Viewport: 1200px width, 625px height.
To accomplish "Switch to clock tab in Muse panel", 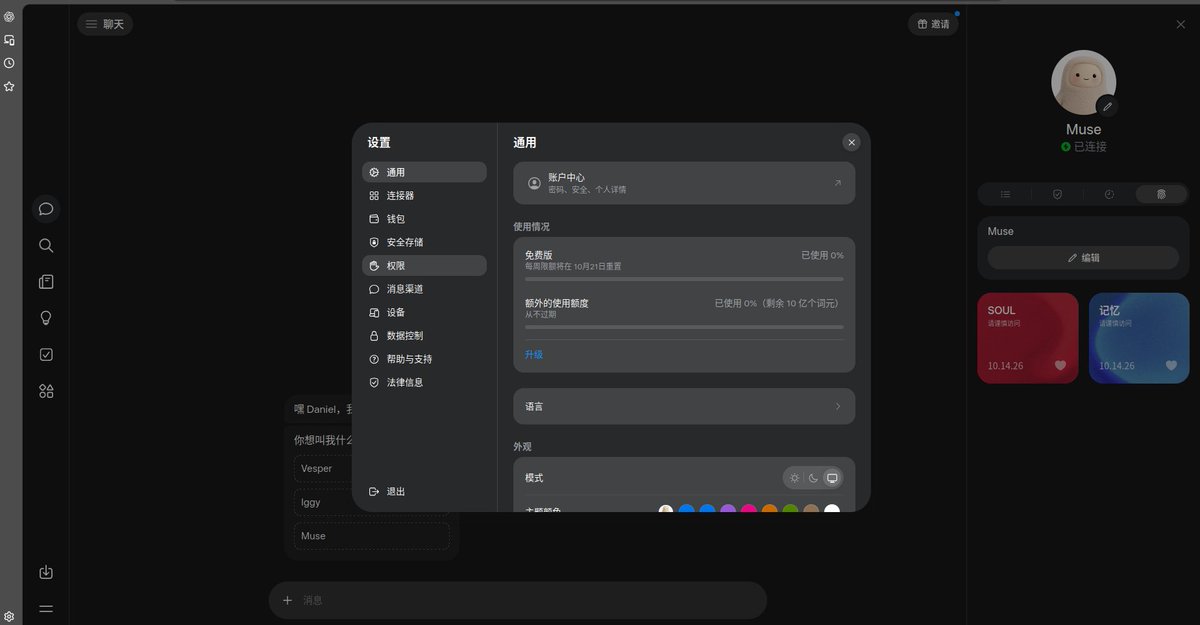I will tap(1109, 194).
